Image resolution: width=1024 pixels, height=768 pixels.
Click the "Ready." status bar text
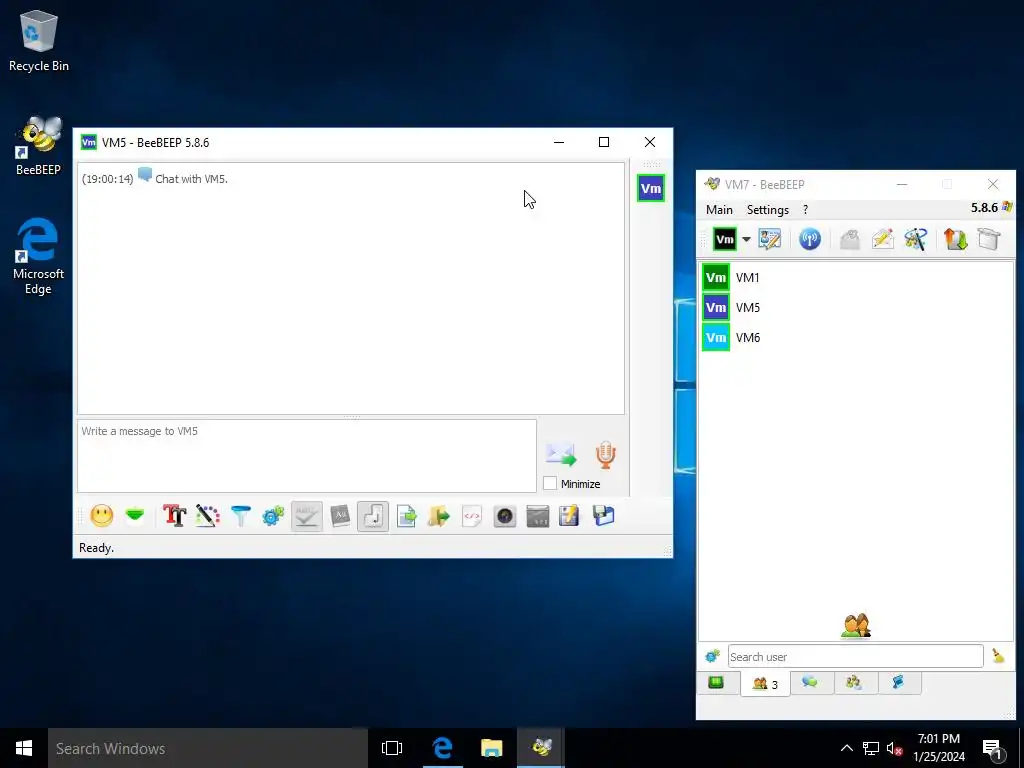(x=97, y=548)
